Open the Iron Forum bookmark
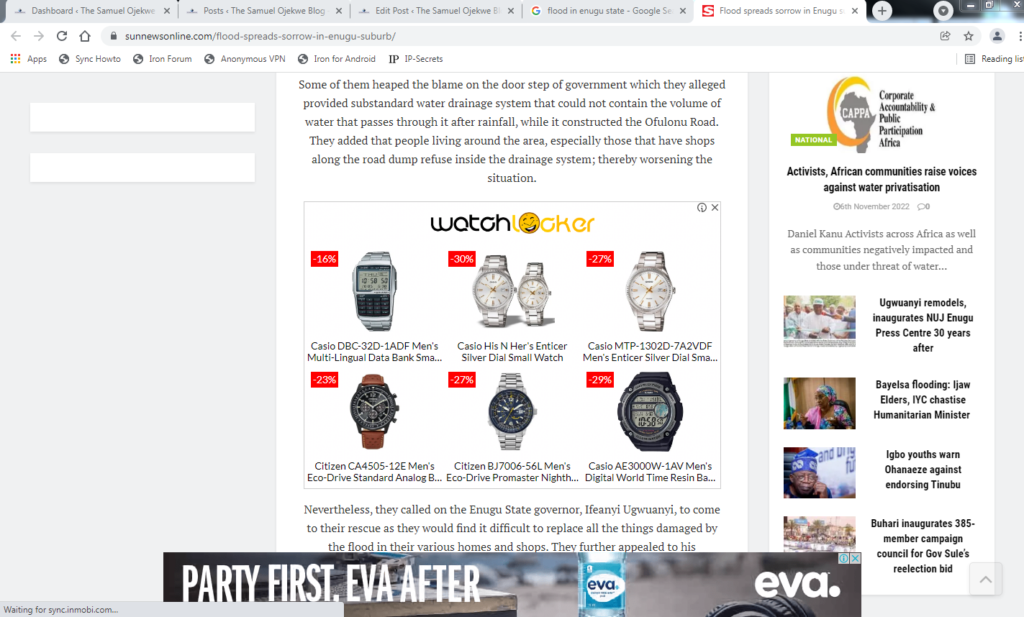 (x=163, y=59)
